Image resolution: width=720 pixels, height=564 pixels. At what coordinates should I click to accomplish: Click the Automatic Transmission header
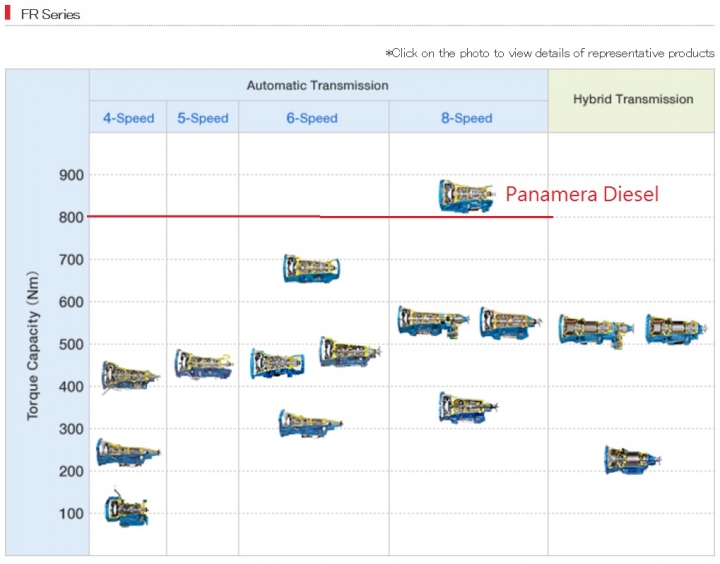(x=318, y=85)
